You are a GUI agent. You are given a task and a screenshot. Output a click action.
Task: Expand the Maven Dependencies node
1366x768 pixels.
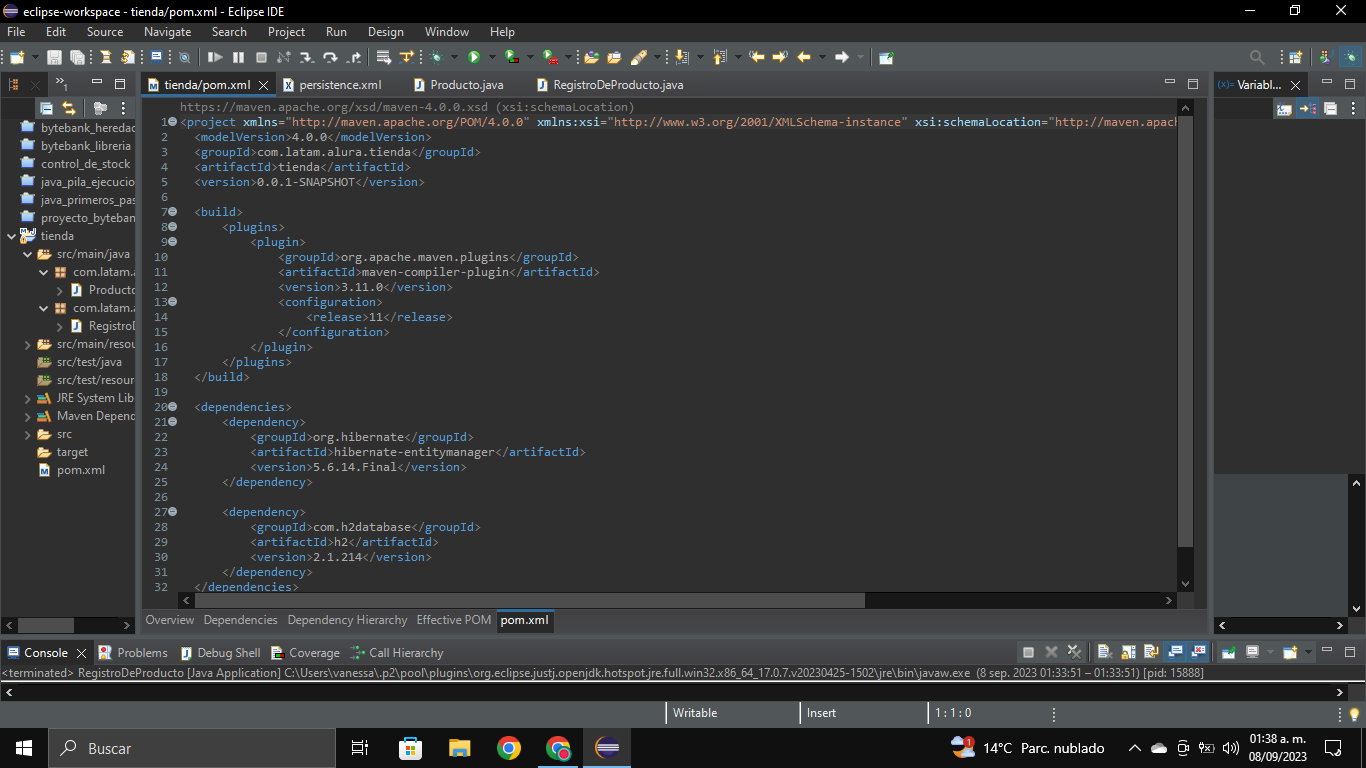(x=28, y=416)
